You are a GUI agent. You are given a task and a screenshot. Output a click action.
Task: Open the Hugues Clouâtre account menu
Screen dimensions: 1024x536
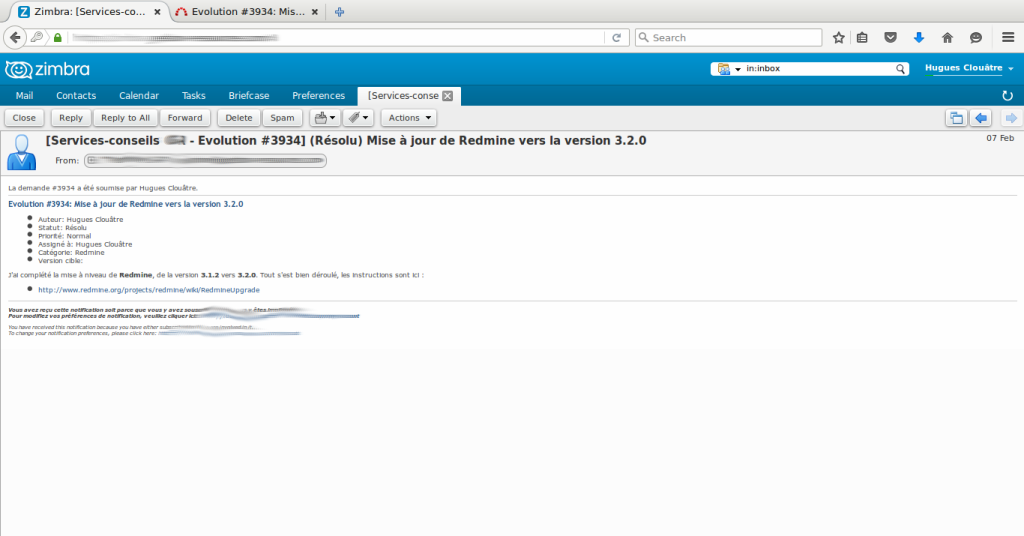tap(969, 68)
